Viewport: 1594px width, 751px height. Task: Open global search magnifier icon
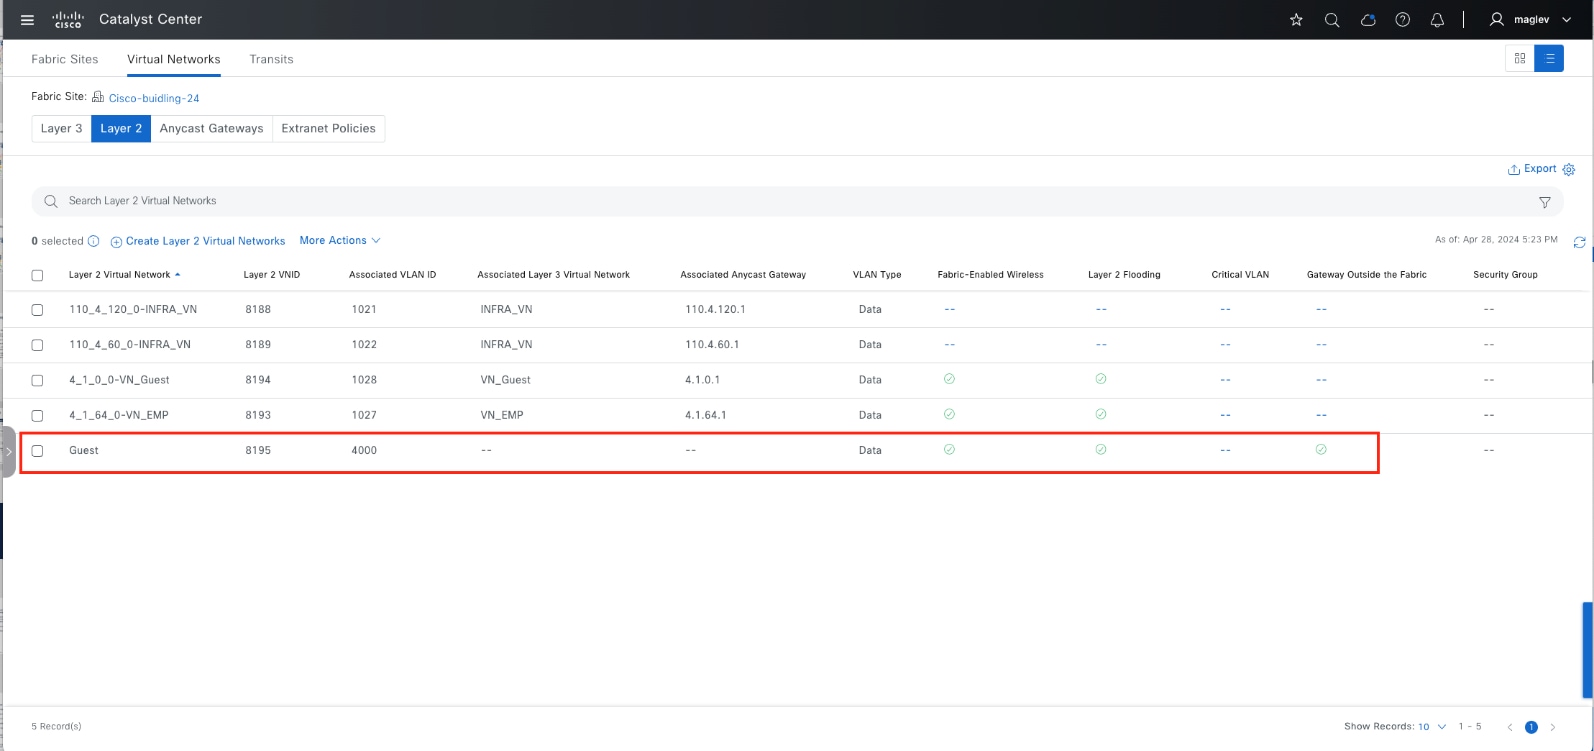tap(1331, 20)
